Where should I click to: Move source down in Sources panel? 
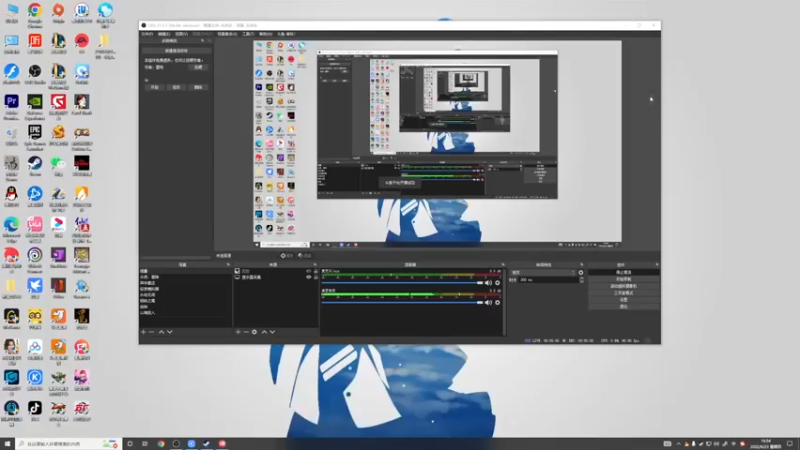272,332
